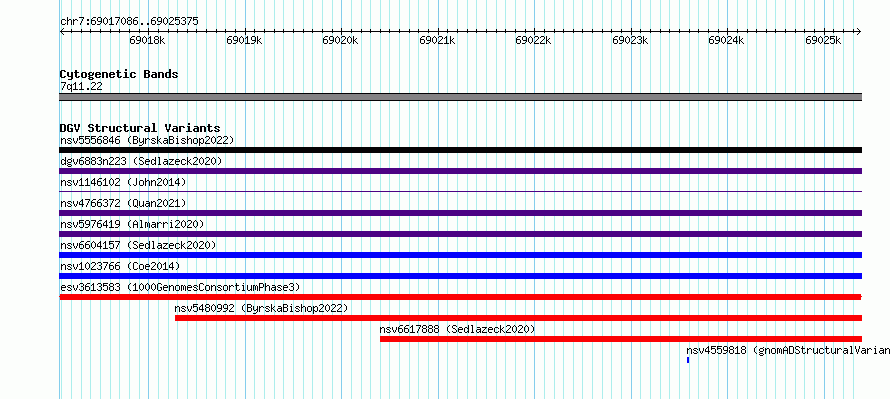
Task: Open nsv4559818 gnomAD variant label
Action: click(x=788, y=350)
